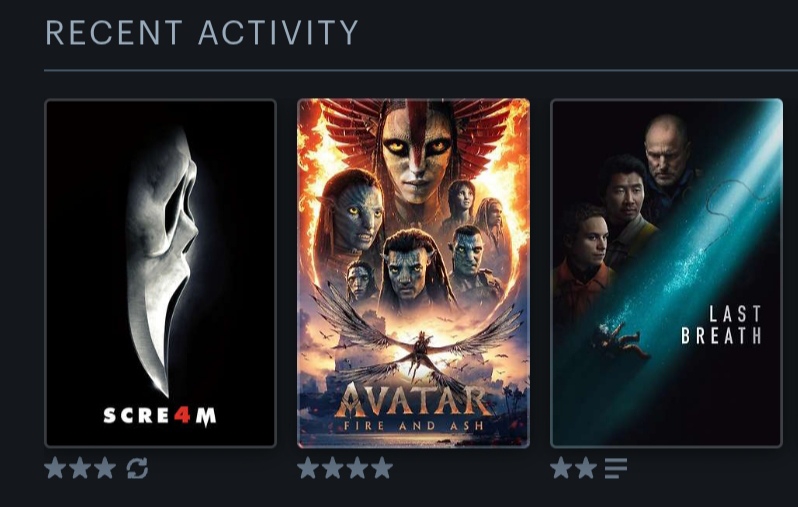Click the third star under Scream 4
798x507 pixels.
(105, 468)
